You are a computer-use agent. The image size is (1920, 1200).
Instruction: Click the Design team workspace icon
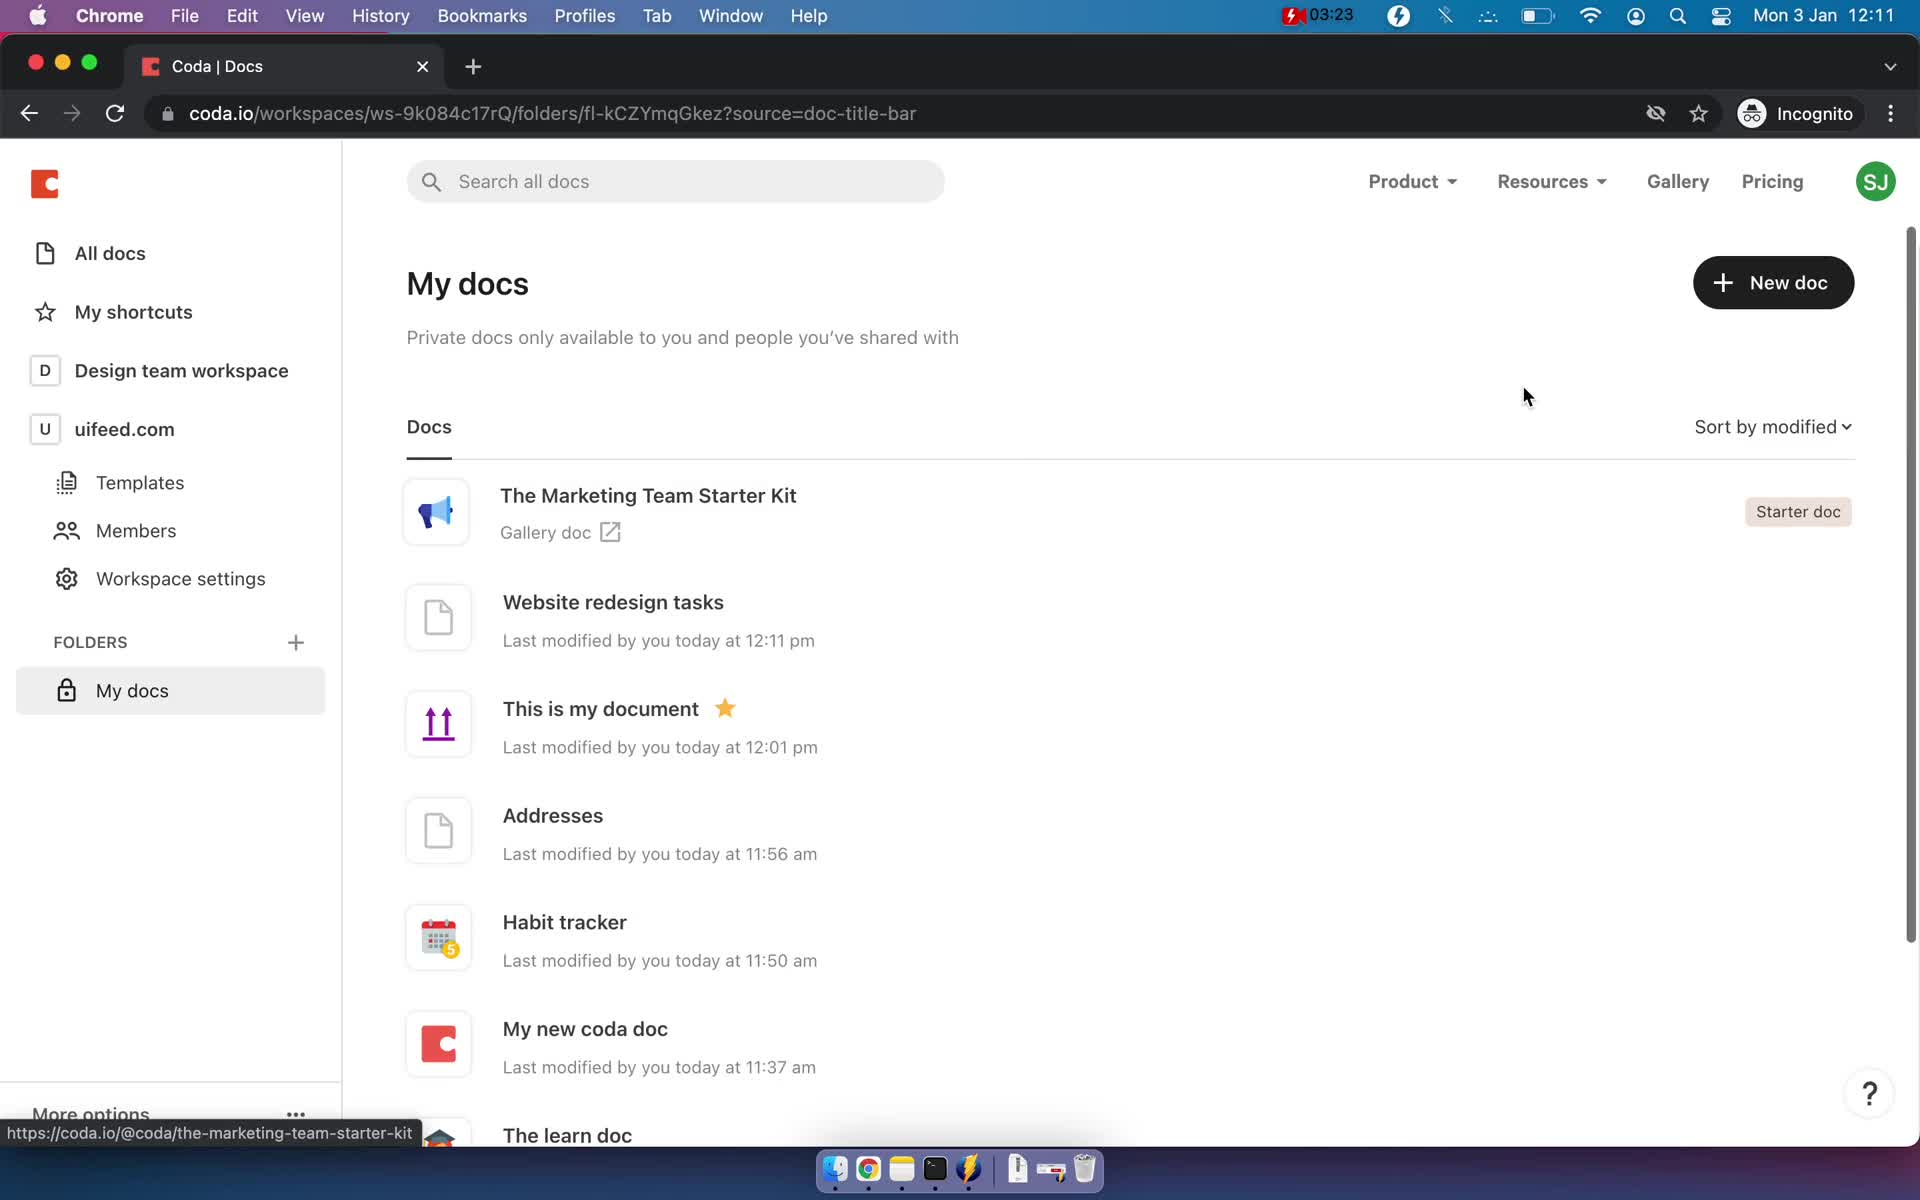(44, 369)
